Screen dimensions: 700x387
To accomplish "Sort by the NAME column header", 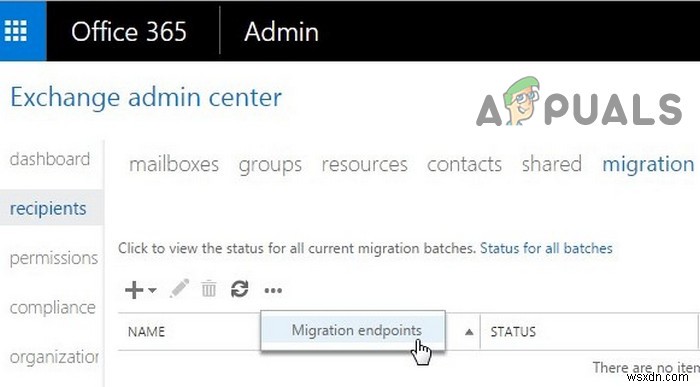I will point(146,332).
